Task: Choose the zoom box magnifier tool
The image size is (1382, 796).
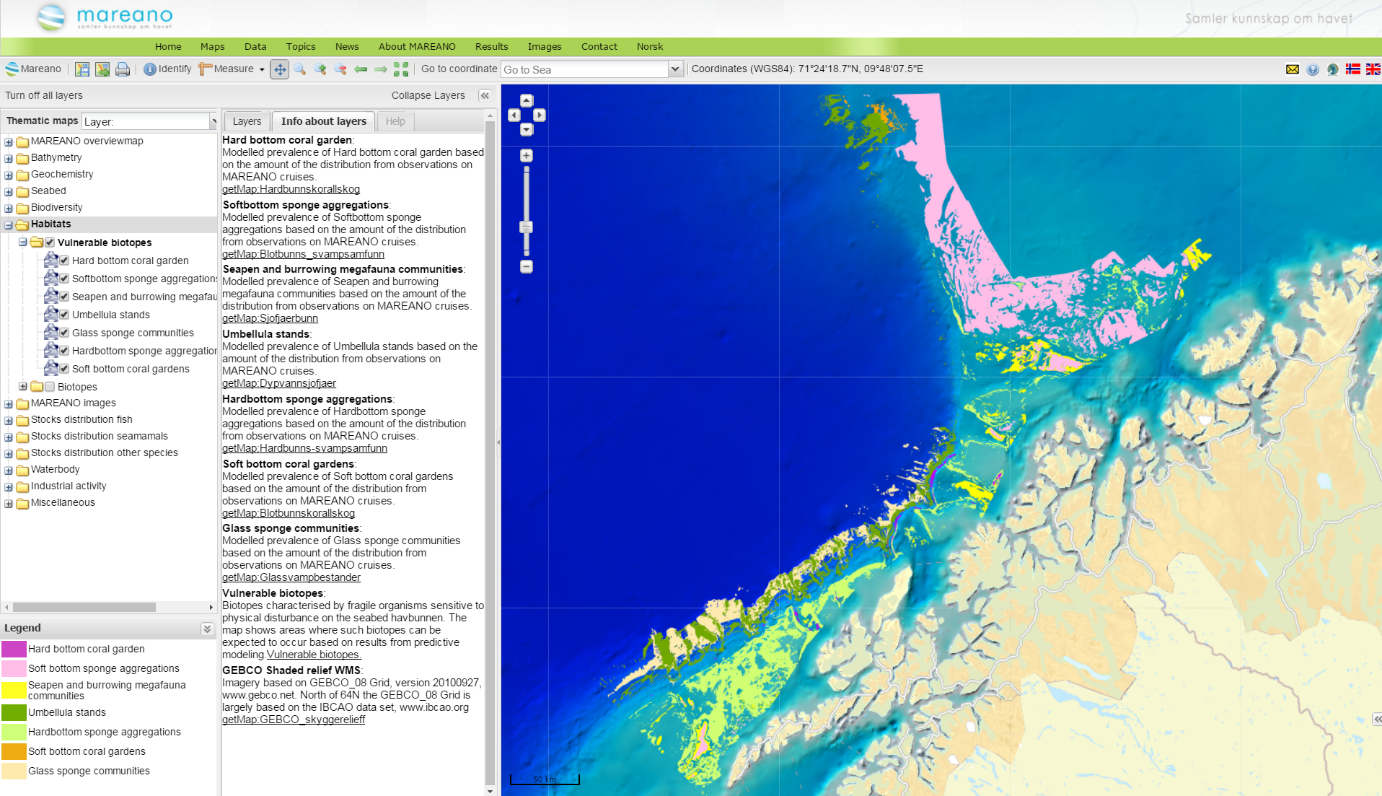Action: 299,69
